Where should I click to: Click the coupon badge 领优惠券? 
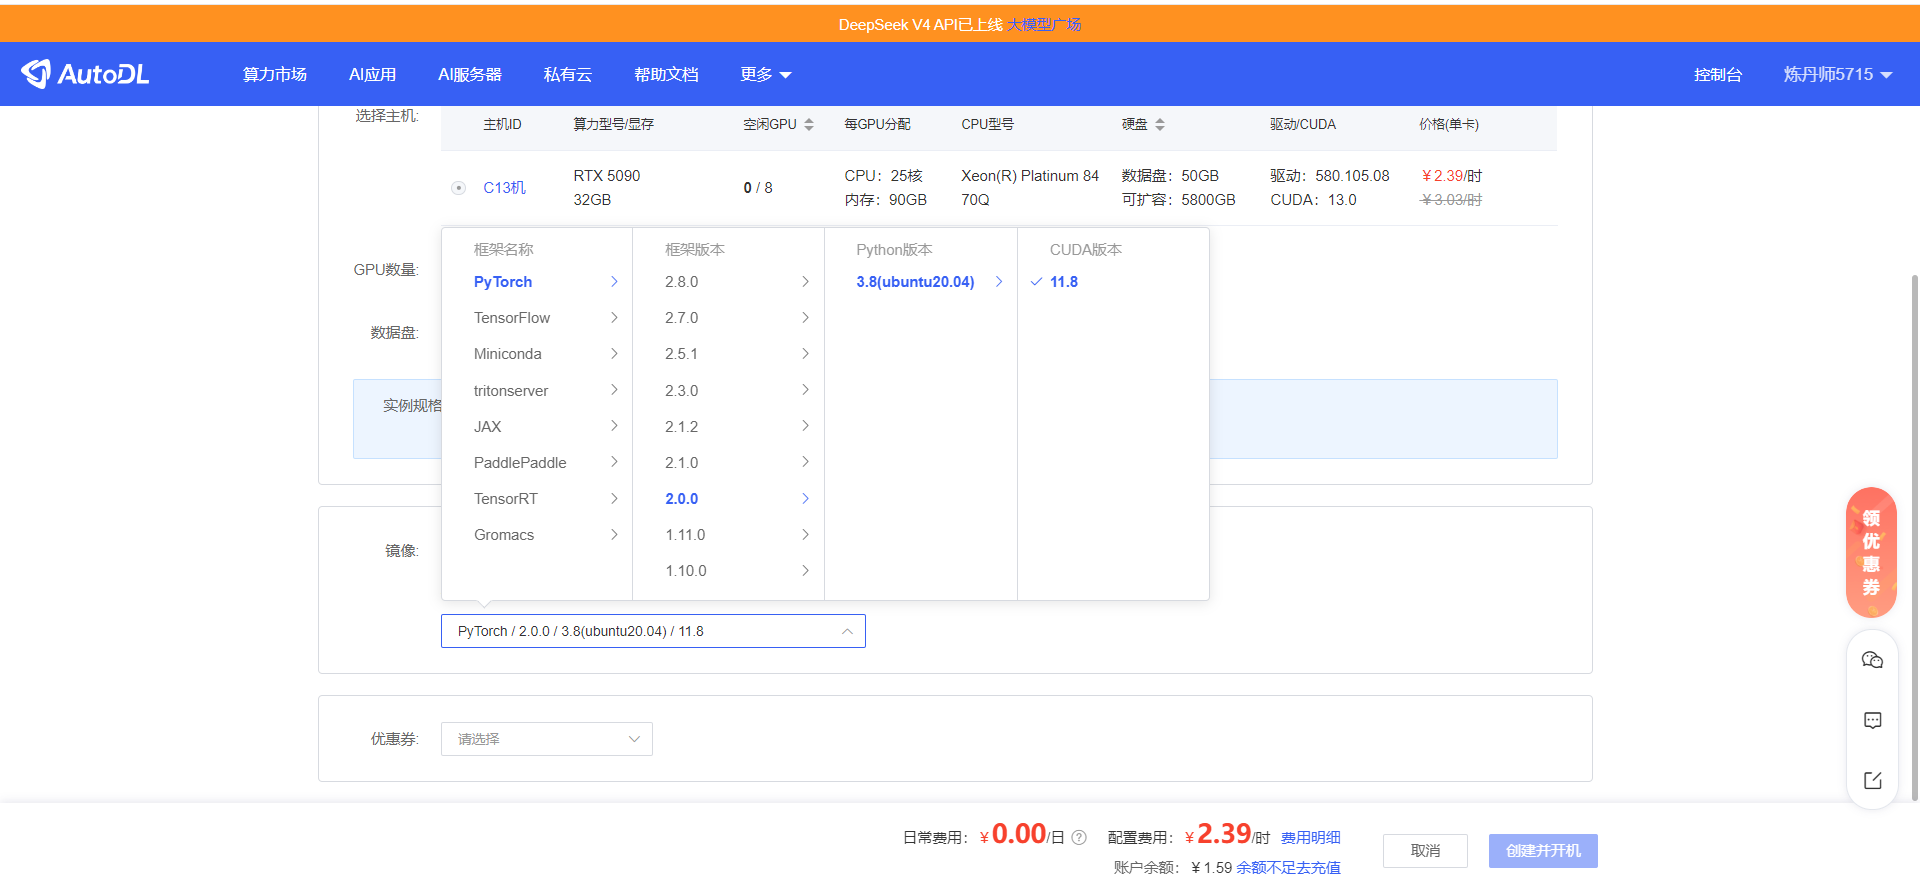pos(1871,552)
